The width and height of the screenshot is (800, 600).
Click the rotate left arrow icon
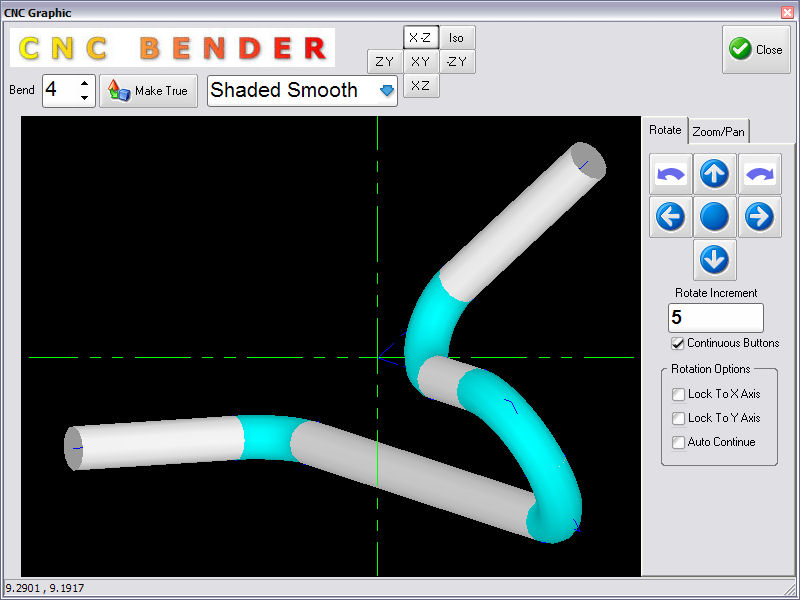[x=670, y=216]
